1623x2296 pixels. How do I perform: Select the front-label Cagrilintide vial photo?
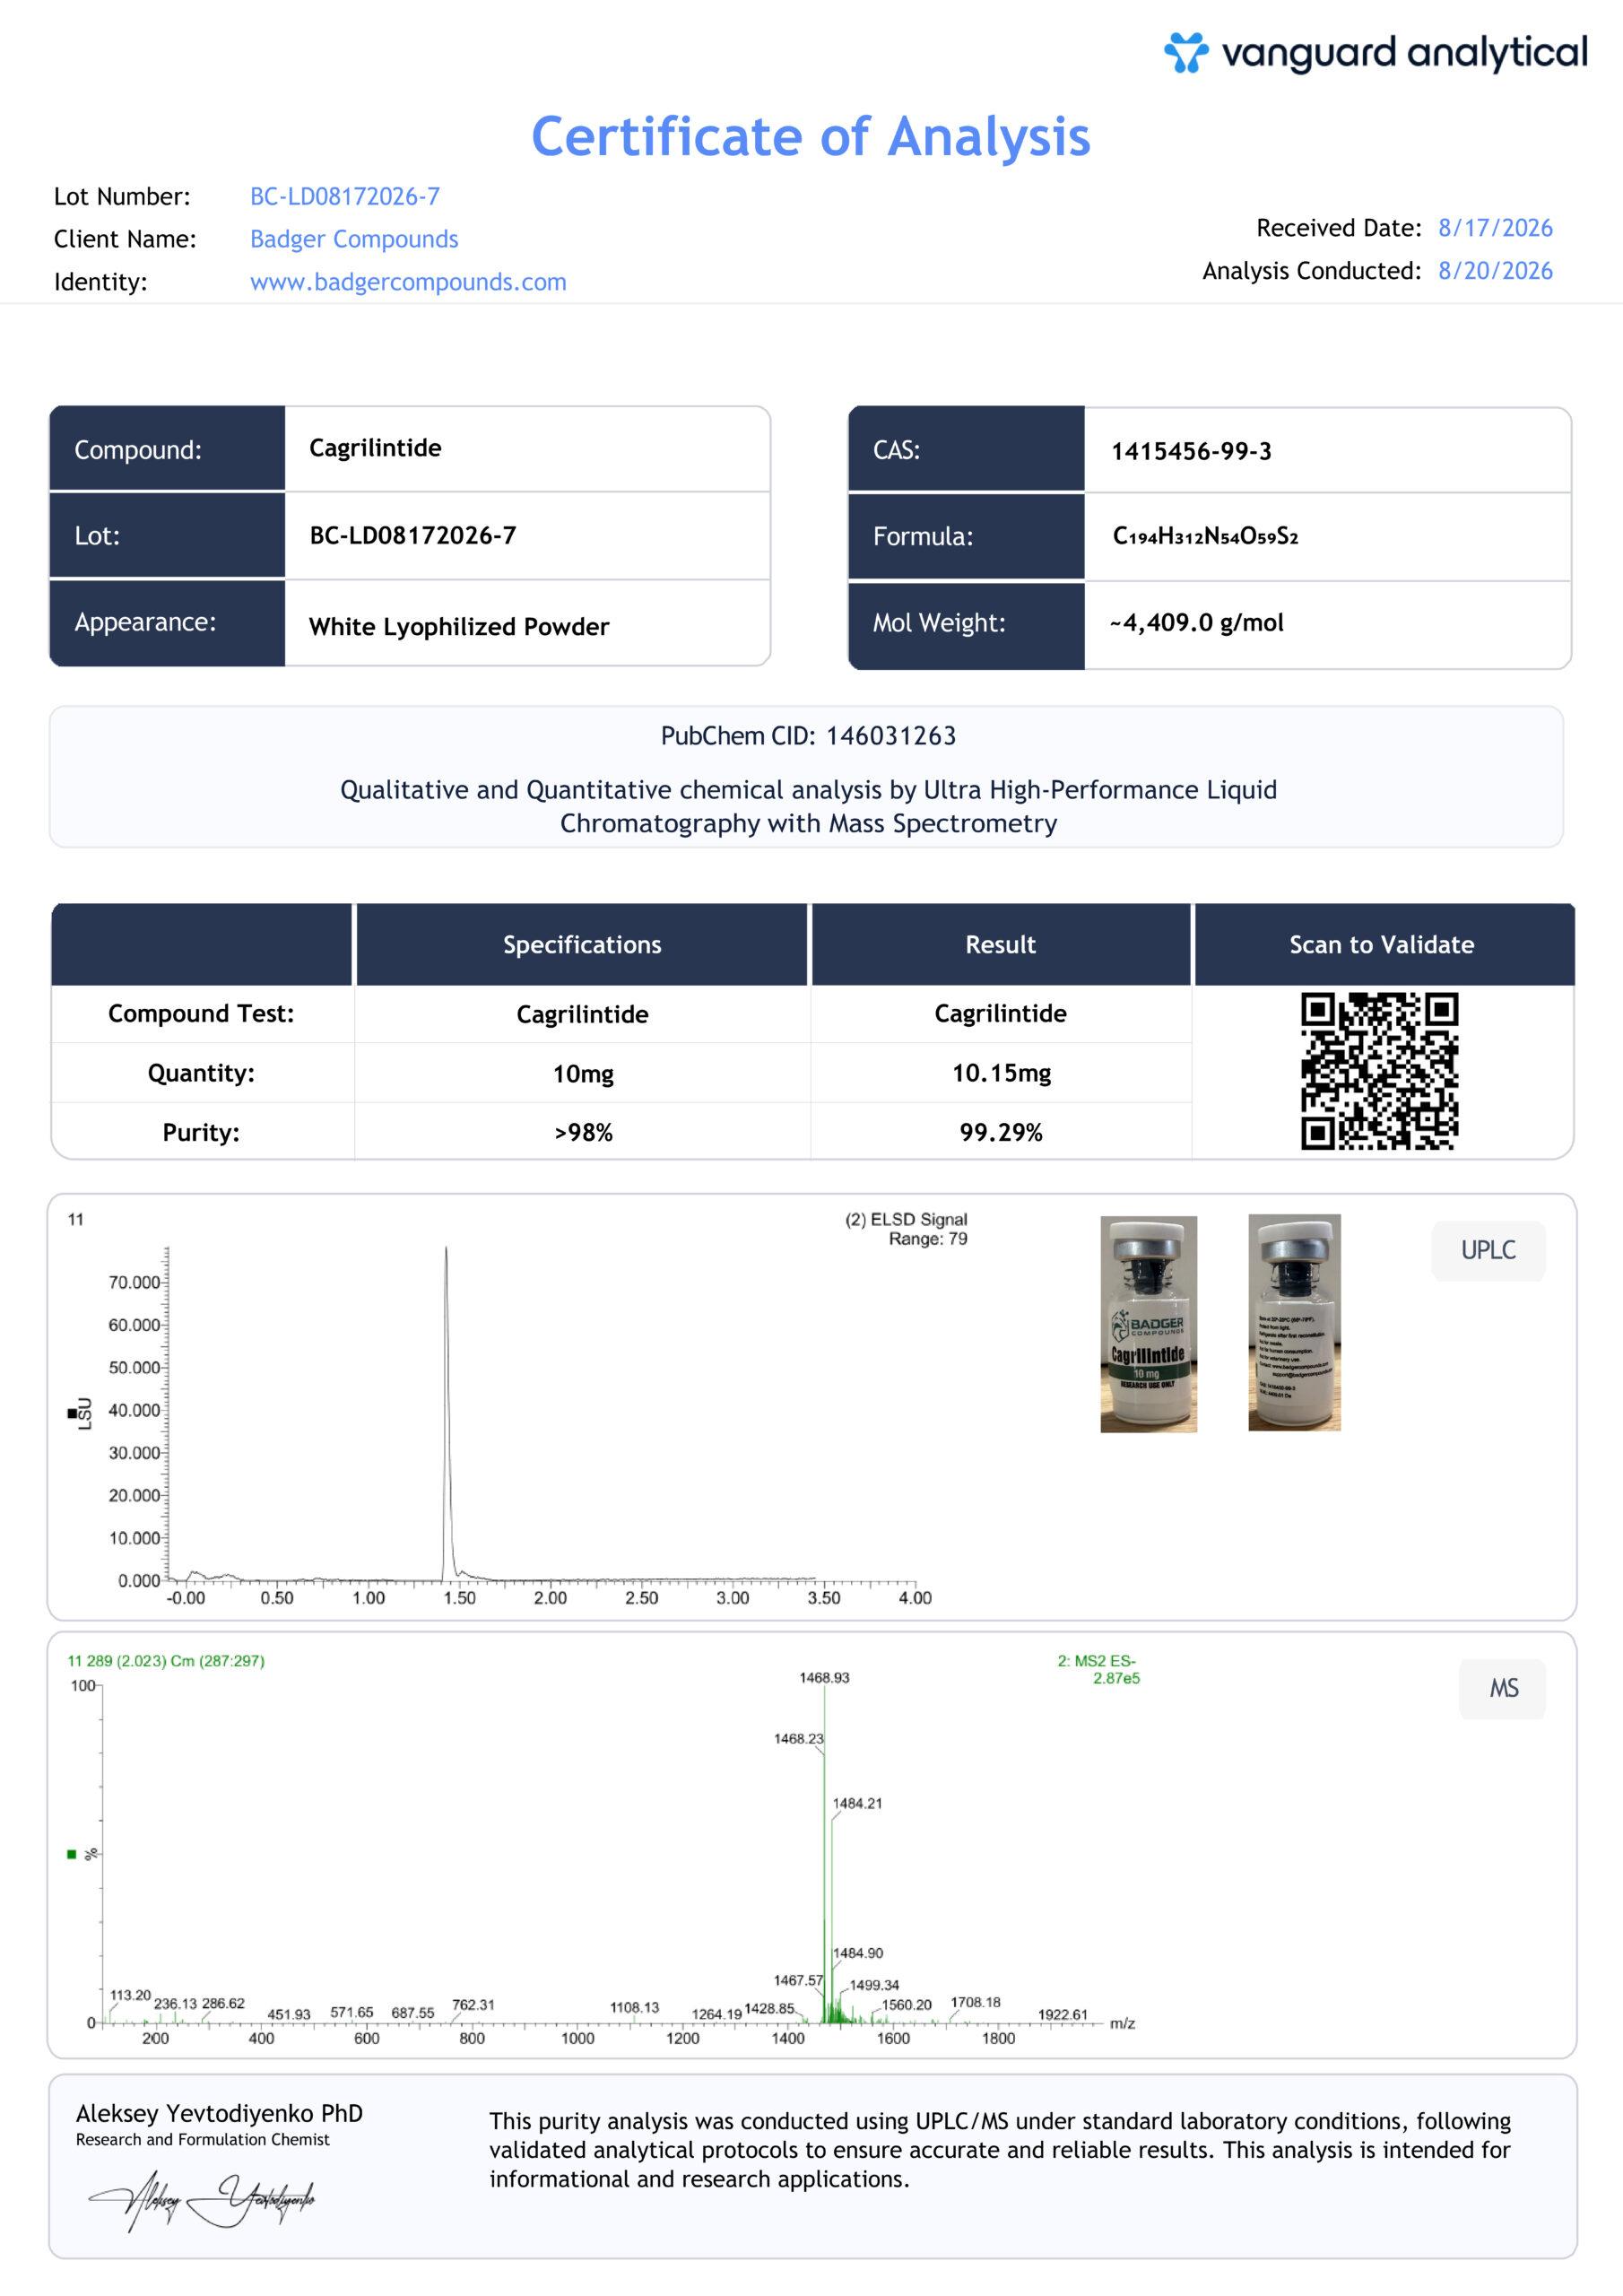(1148, 1323)
